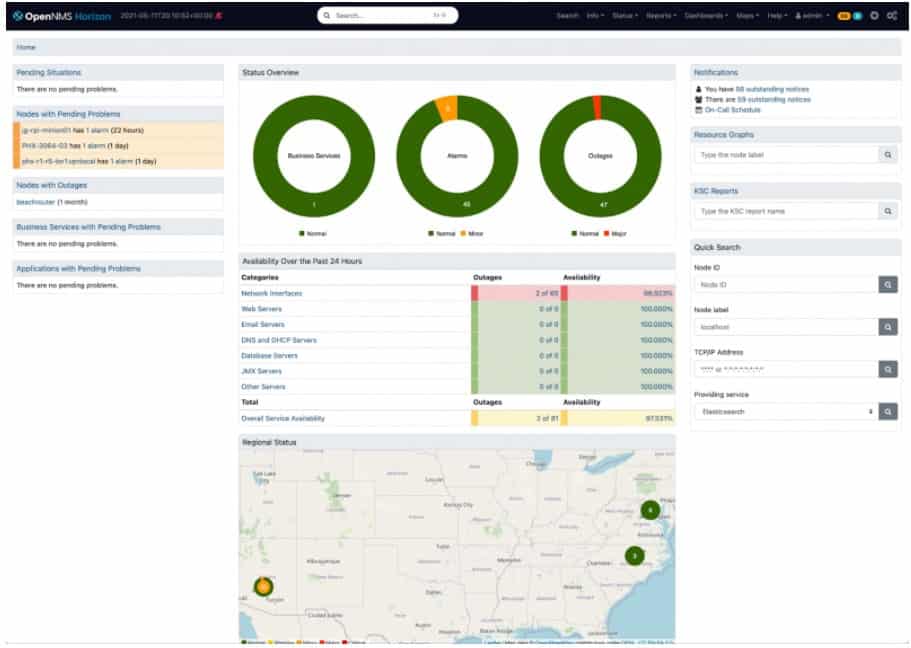
Task: Open the configuration cogs icon in navbar
Action: (892, 16)
